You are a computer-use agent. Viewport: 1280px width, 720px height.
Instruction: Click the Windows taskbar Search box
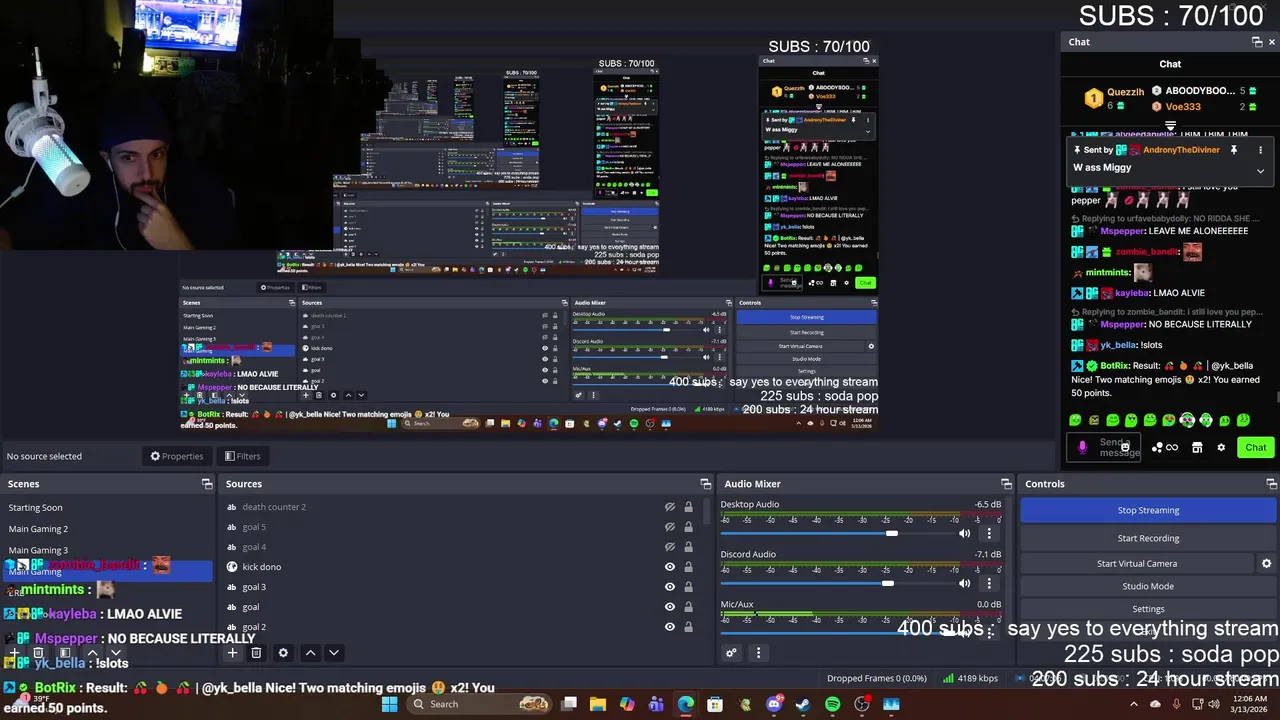click(480, 705)
